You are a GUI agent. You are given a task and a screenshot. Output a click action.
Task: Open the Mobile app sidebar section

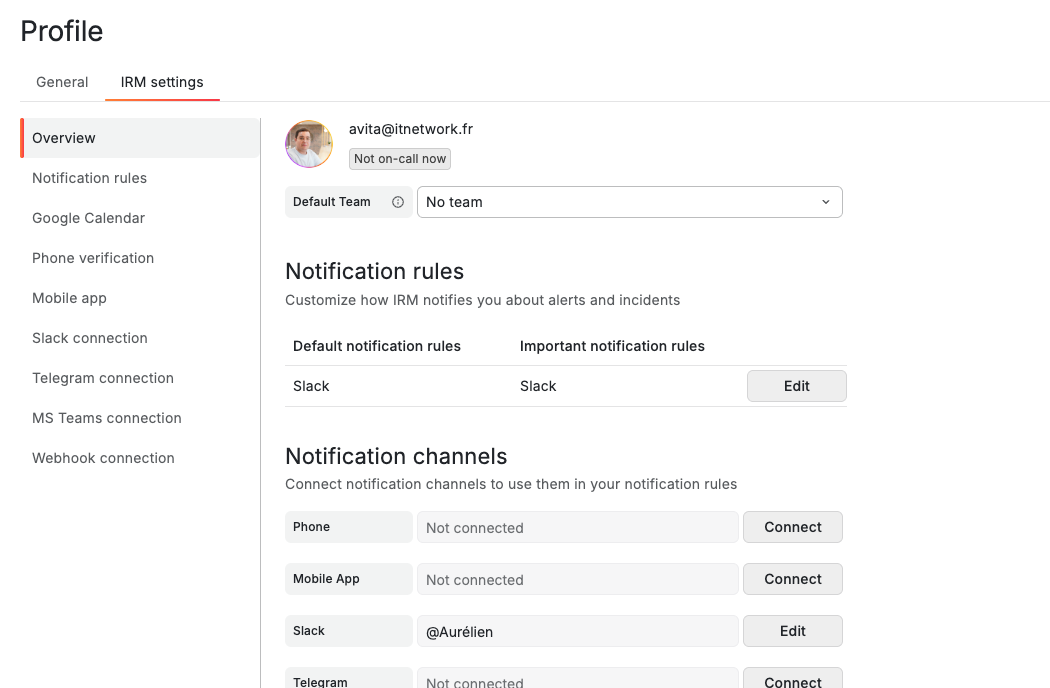click(x=69, y=297)
